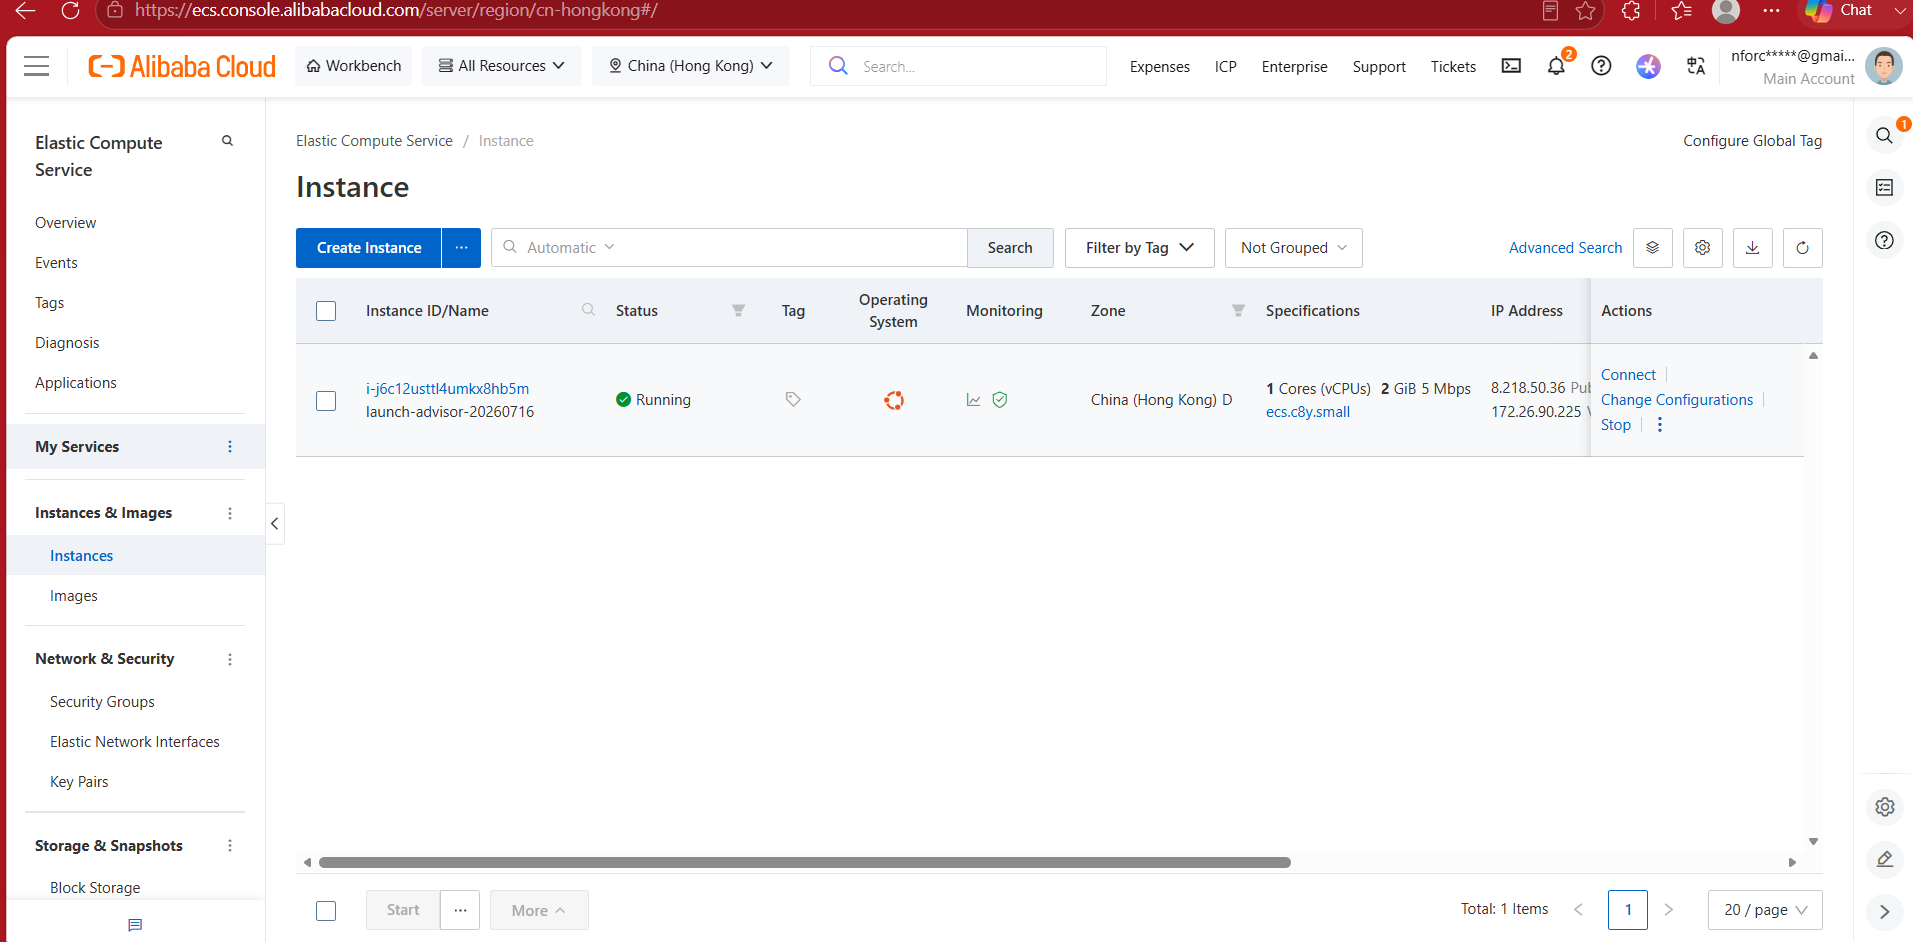This screenshot has height=942, width=1913.
Task: Open Advanced Search link
Action: pos(1566,248)
